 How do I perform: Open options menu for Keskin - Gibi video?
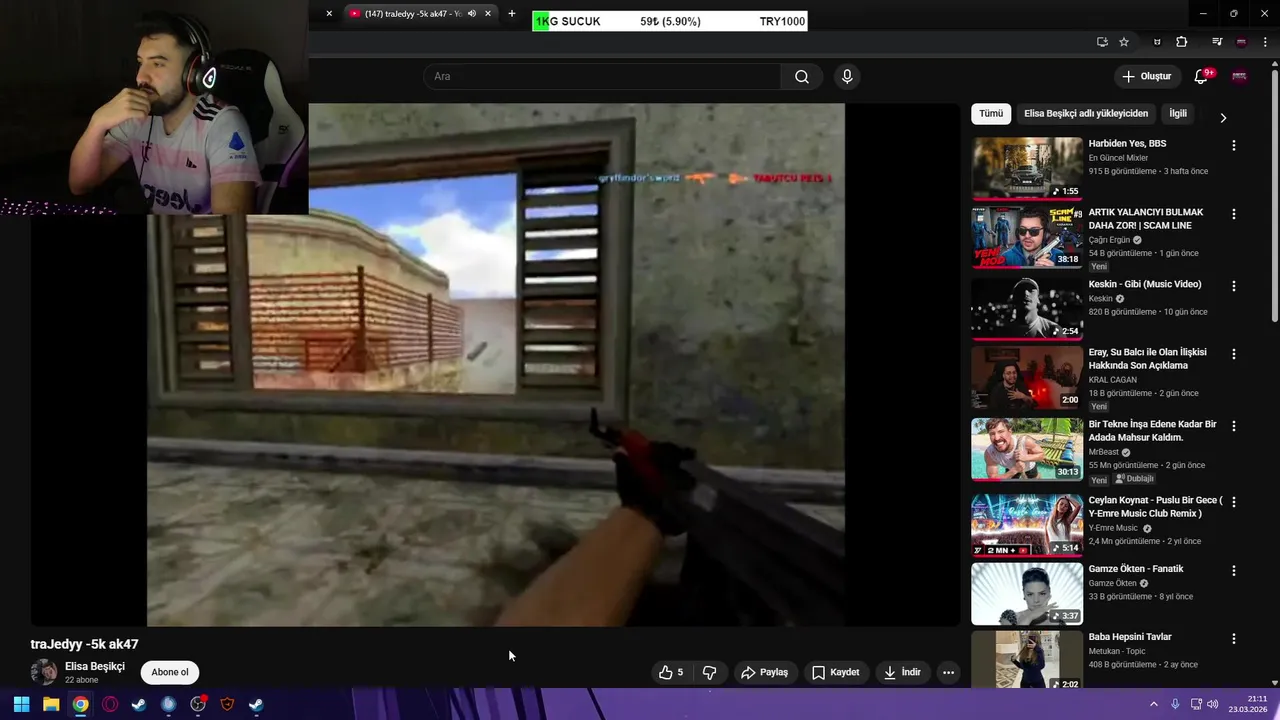1233,286
